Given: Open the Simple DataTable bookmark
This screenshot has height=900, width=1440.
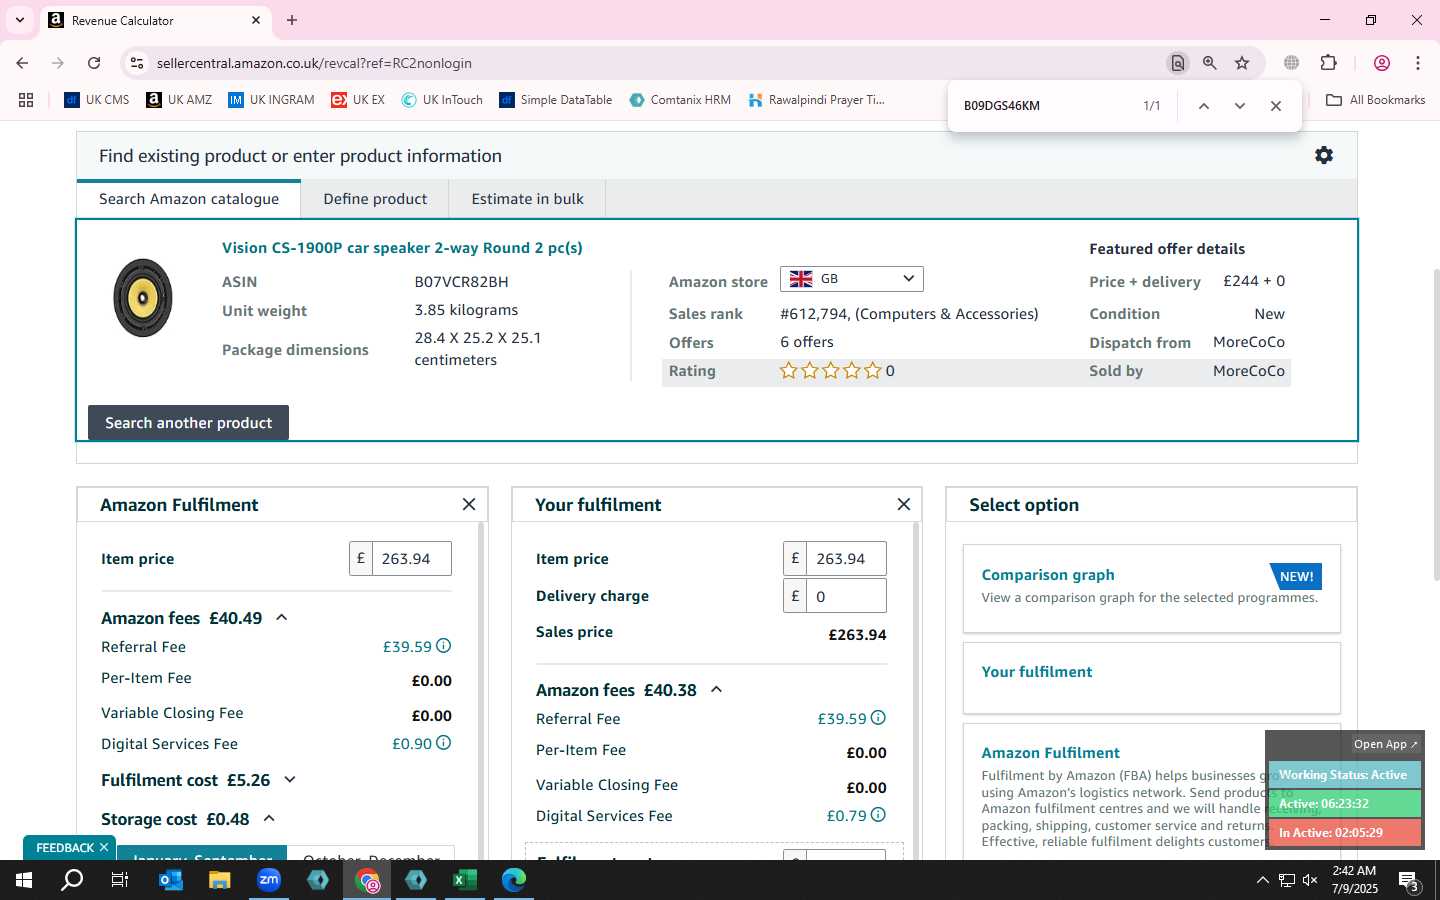Looking at the screenshot, I should click(x=556, y=100).
